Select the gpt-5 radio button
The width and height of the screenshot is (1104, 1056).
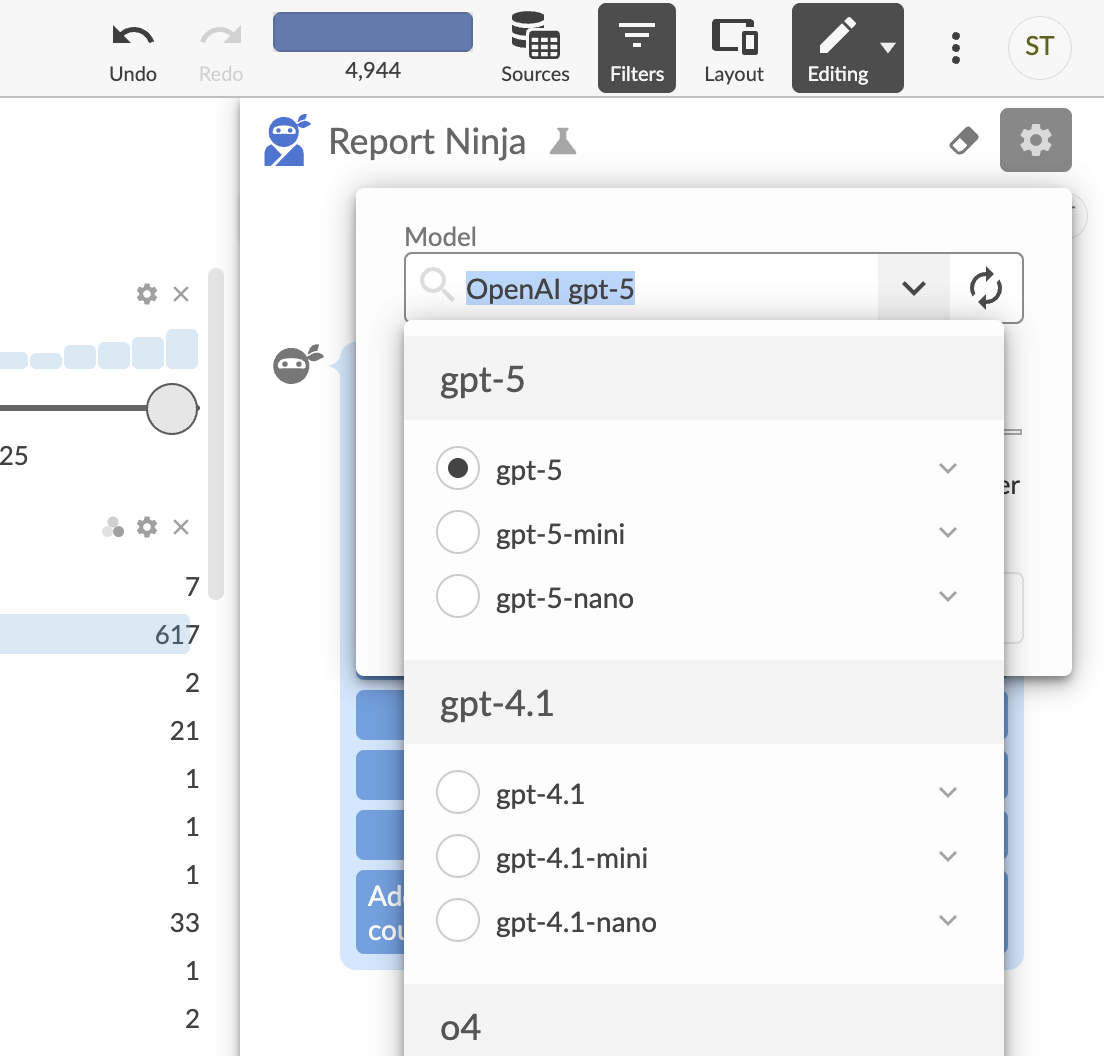click(x=458, y=468)
